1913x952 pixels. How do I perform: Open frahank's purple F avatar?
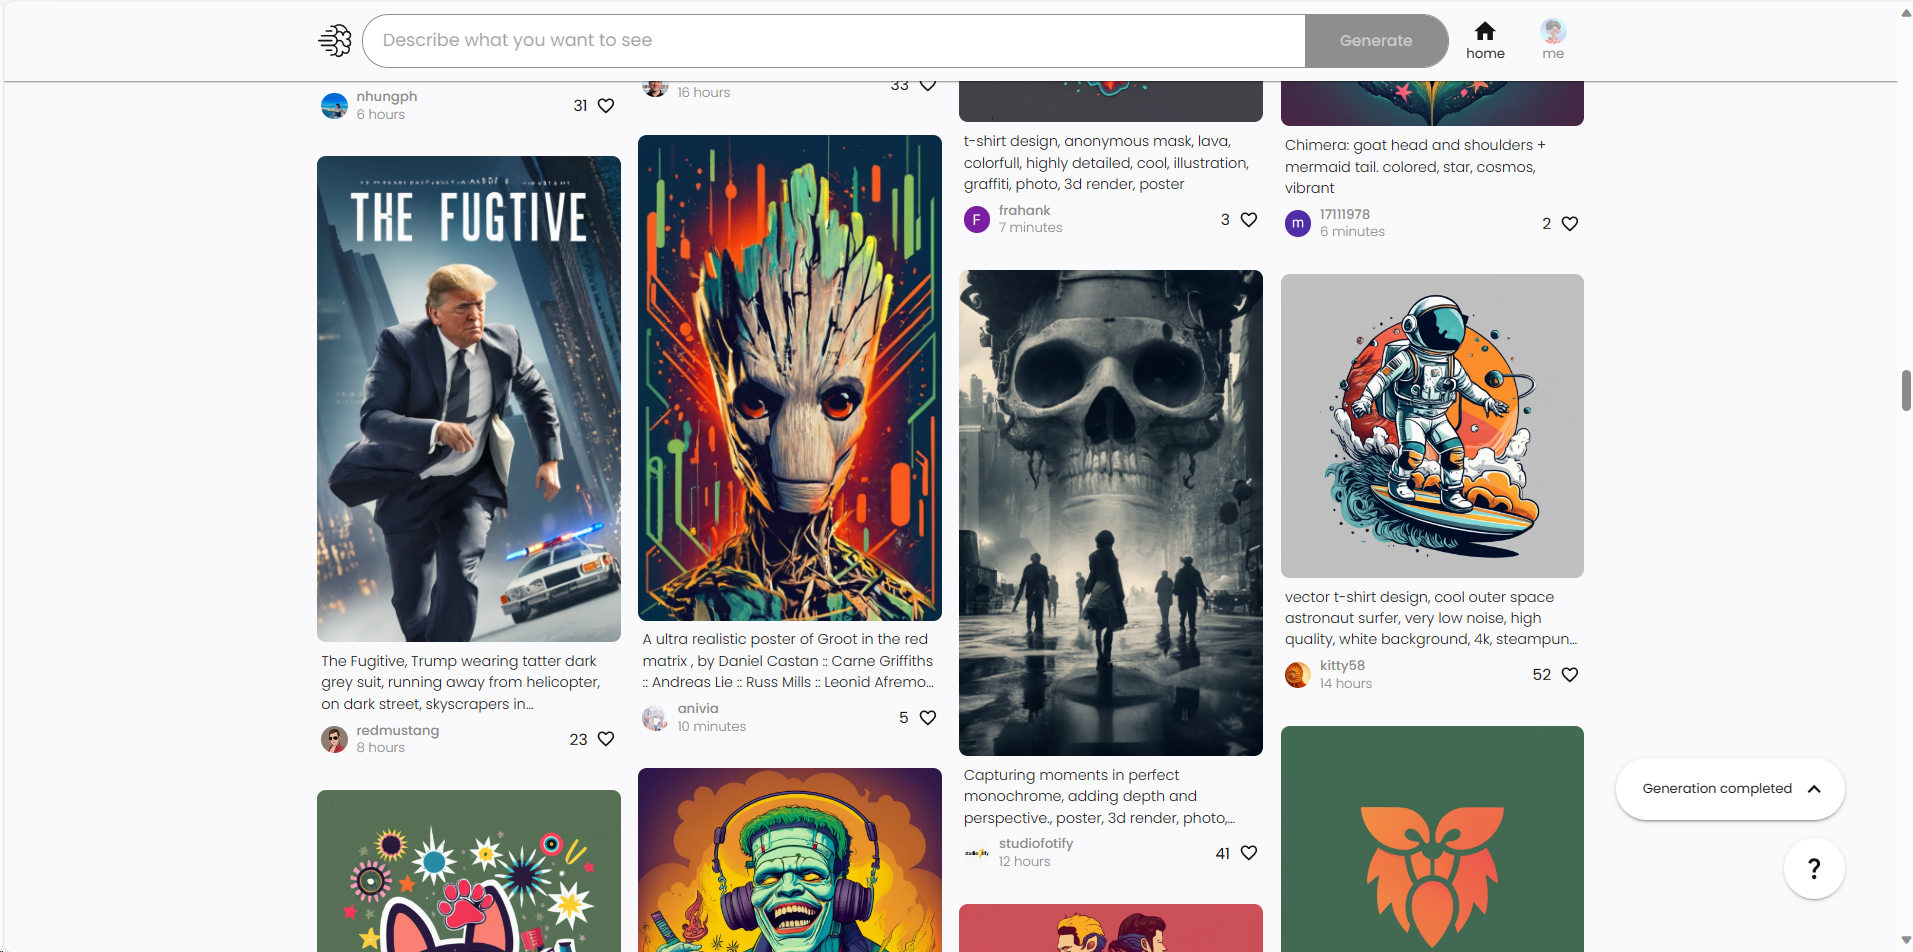click(976, 219)
